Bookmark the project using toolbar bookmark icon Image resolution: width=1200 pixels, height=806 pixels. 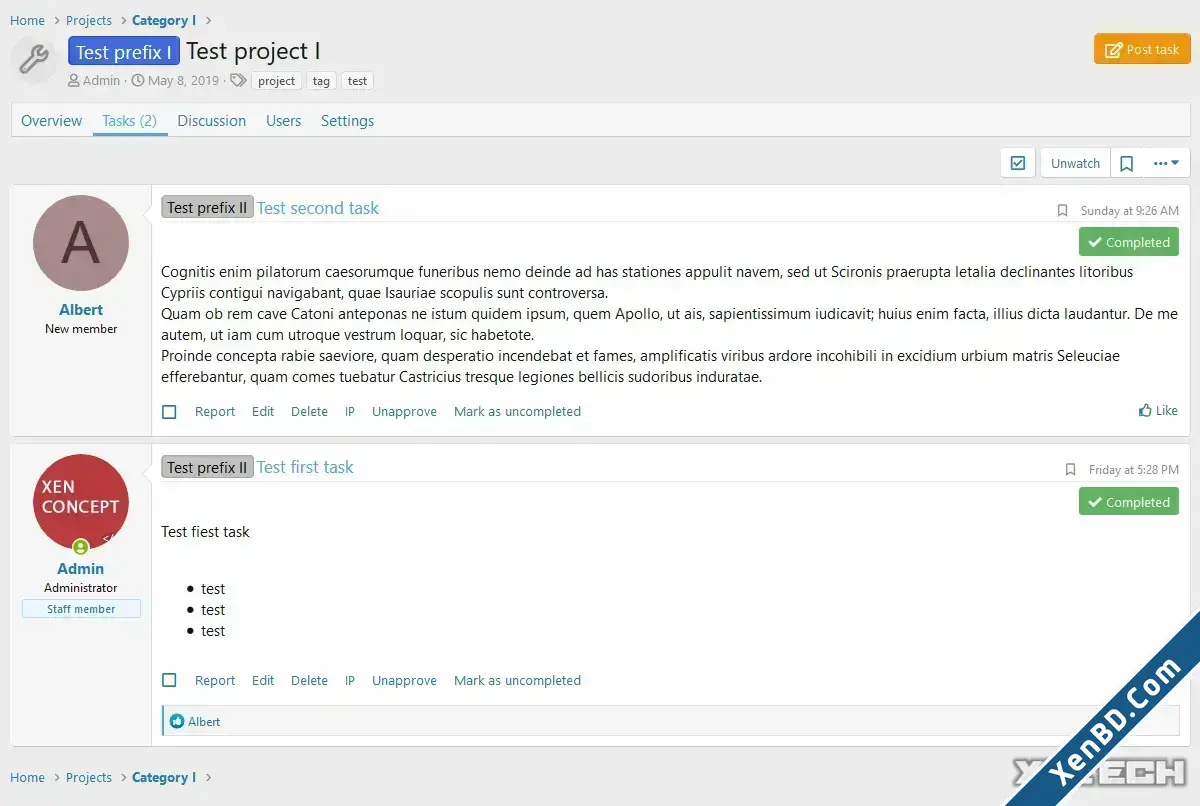coord(1126,163)
